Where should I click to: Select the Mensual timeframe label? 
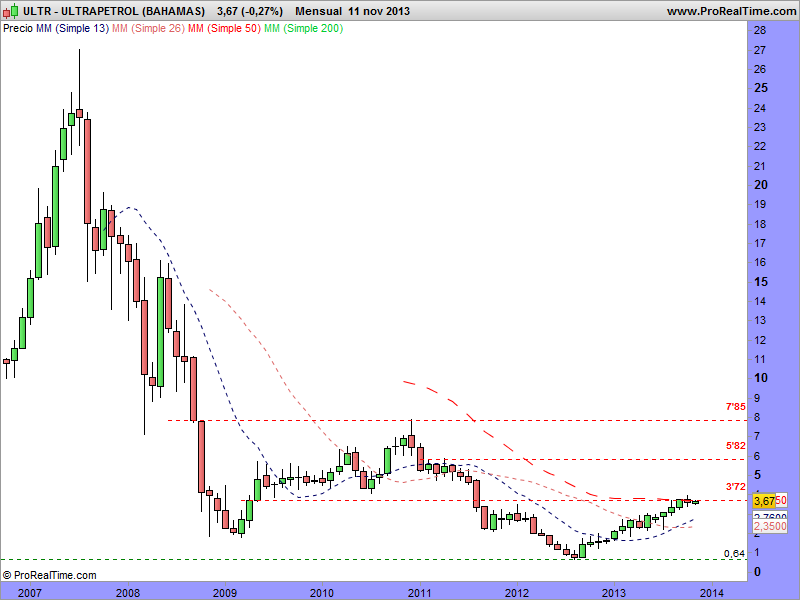318,11
